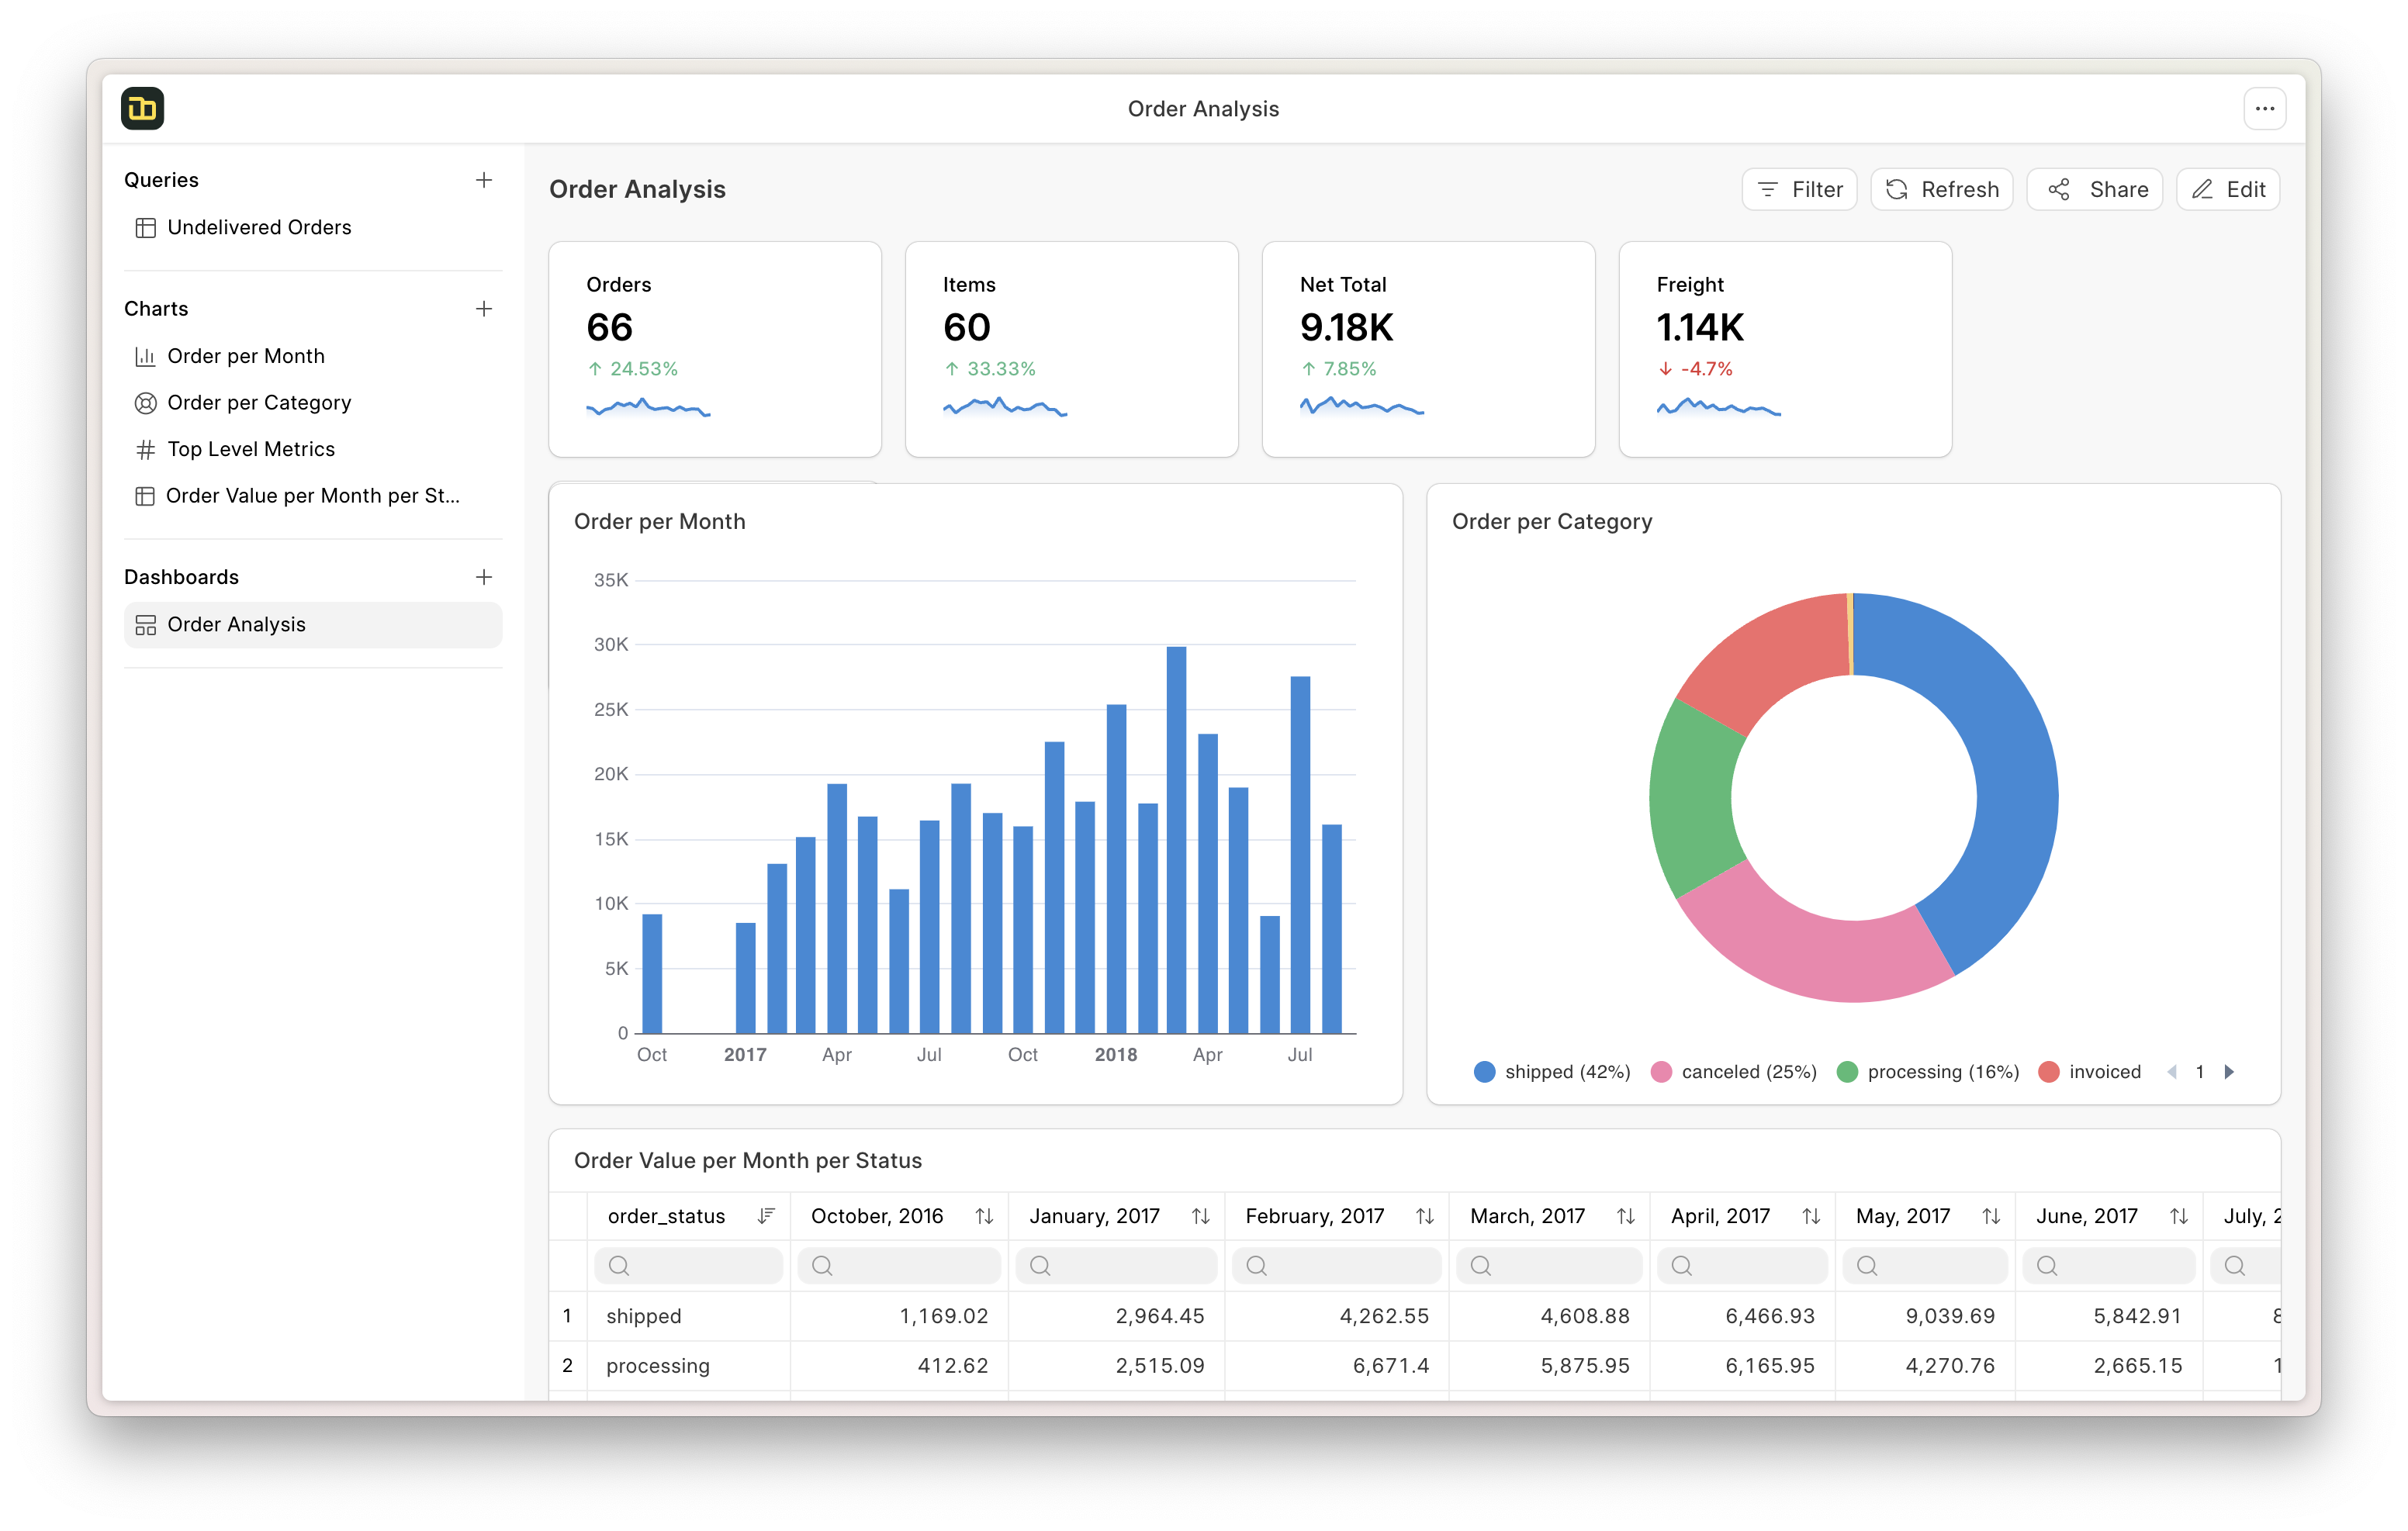Refresh the dashboard data
The width and height of the screenshot is (2408, 1531).
pyautogui.click(x=1941, y=189)
